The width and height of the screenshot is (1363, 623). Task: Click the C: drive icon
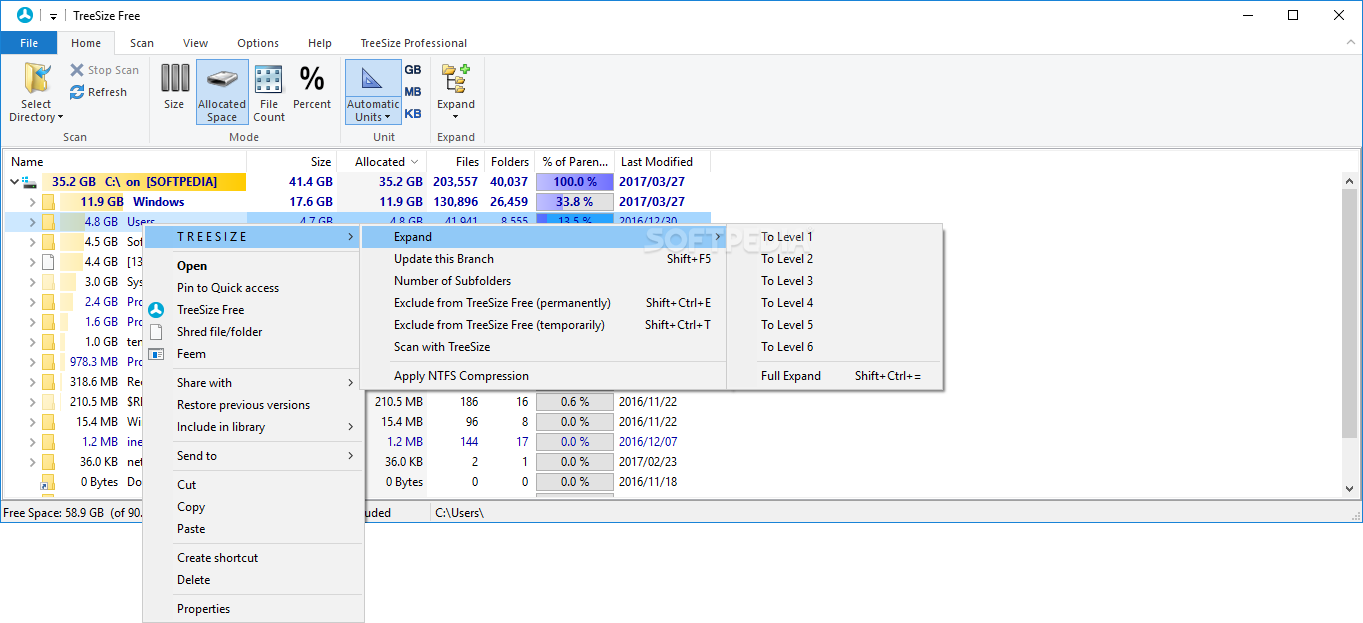(x=30, y=182)
